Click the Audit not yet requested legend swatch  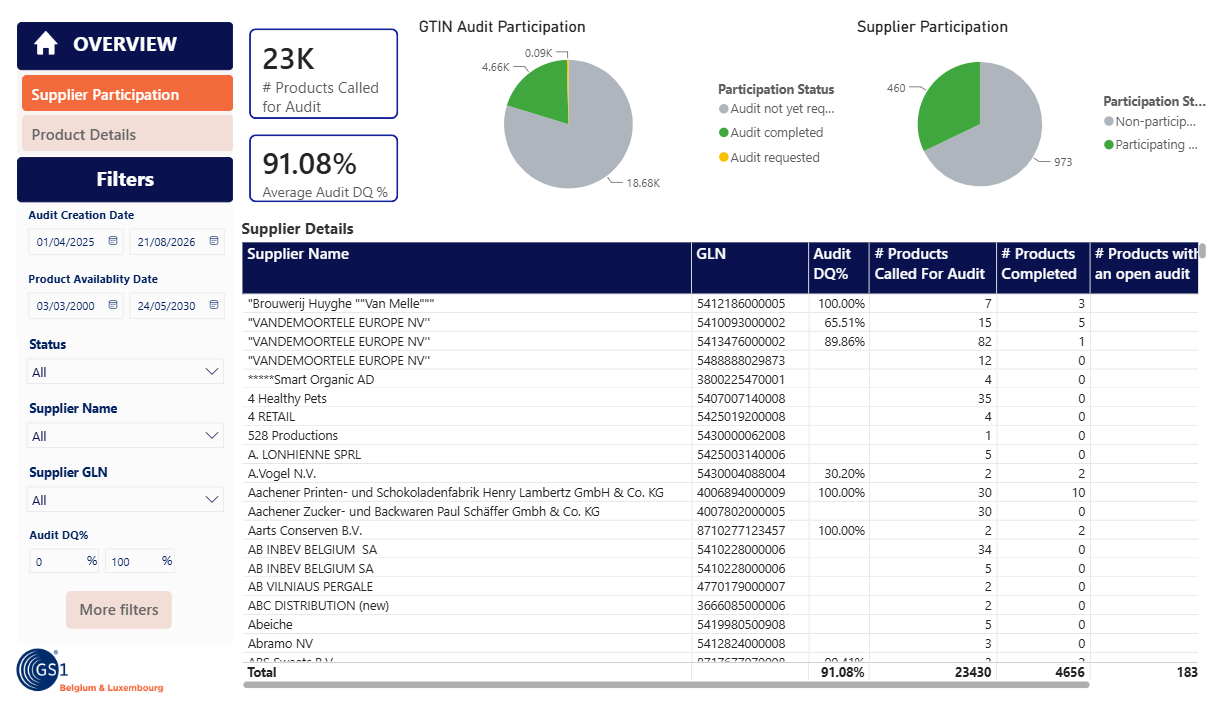pyautogui.click(x=723, y=109)
